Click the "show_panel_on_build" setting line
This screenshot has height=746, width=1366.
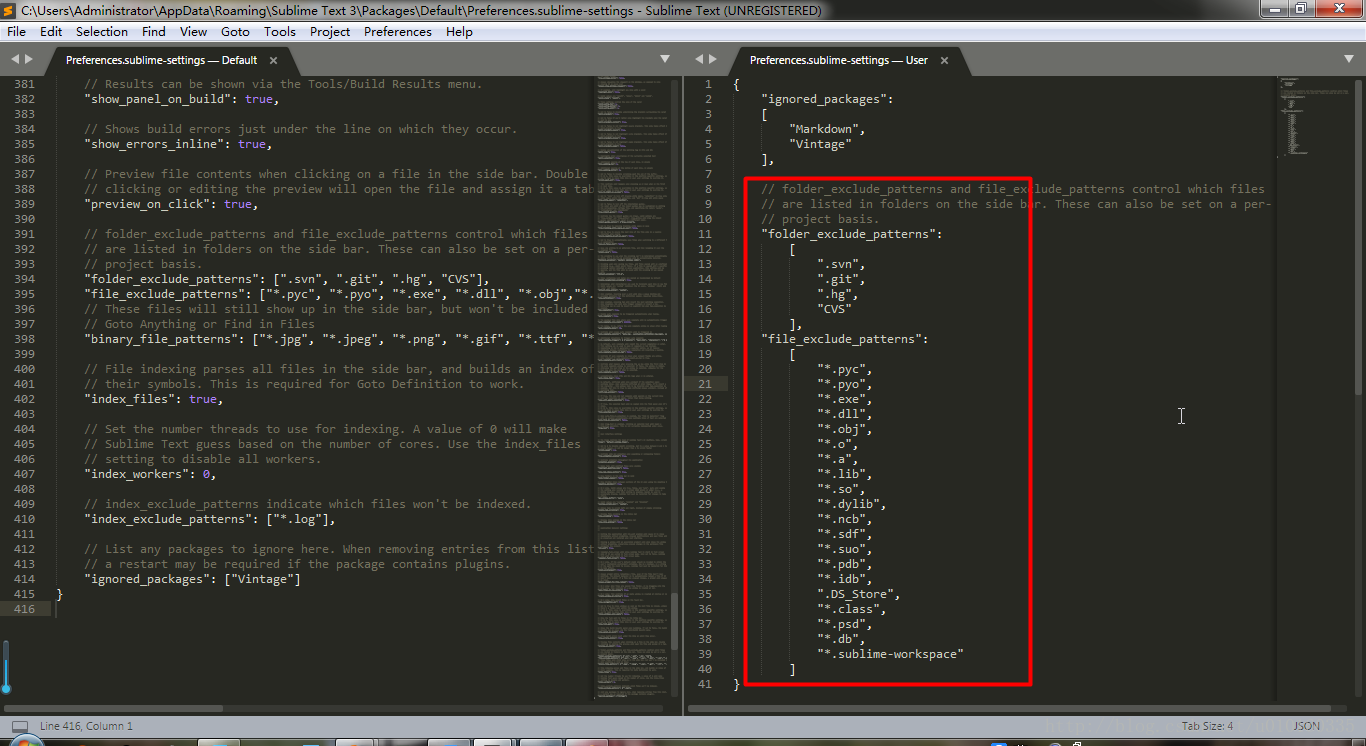click(181, 99)
